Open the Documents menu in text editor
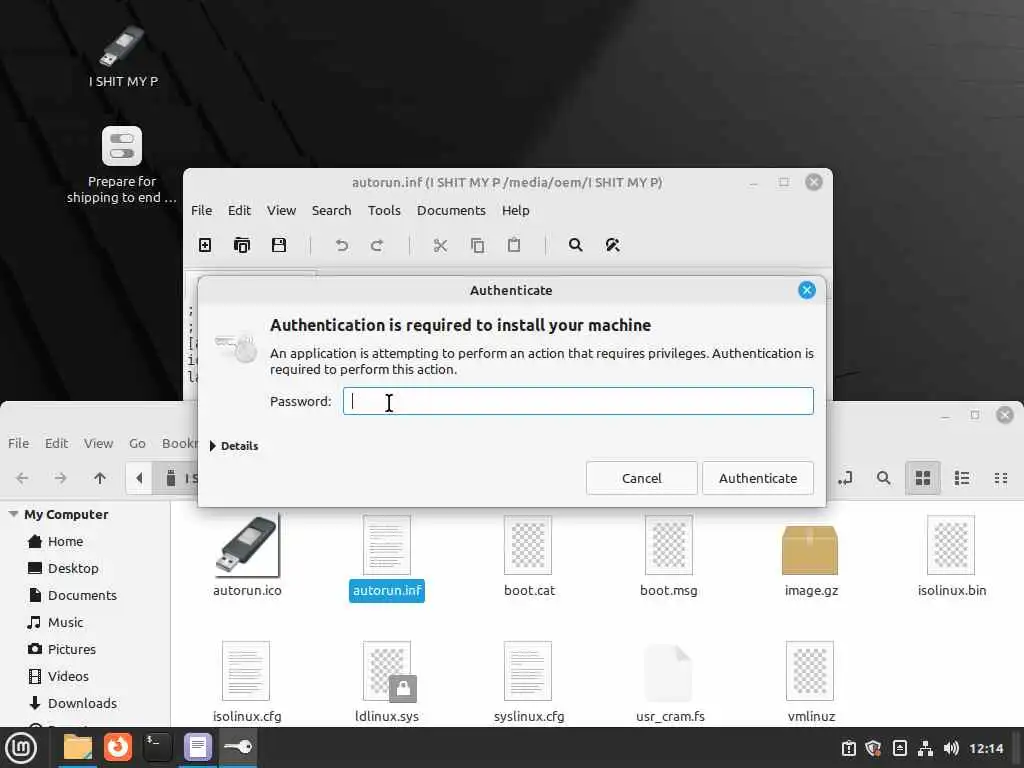 (x=451, y=210)
